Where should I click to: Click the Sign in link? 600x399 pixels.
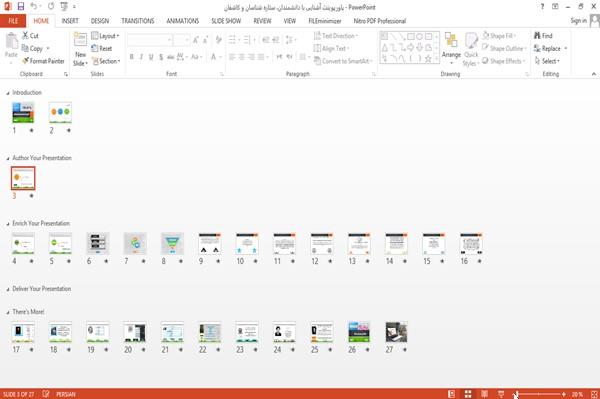(578, 21)
